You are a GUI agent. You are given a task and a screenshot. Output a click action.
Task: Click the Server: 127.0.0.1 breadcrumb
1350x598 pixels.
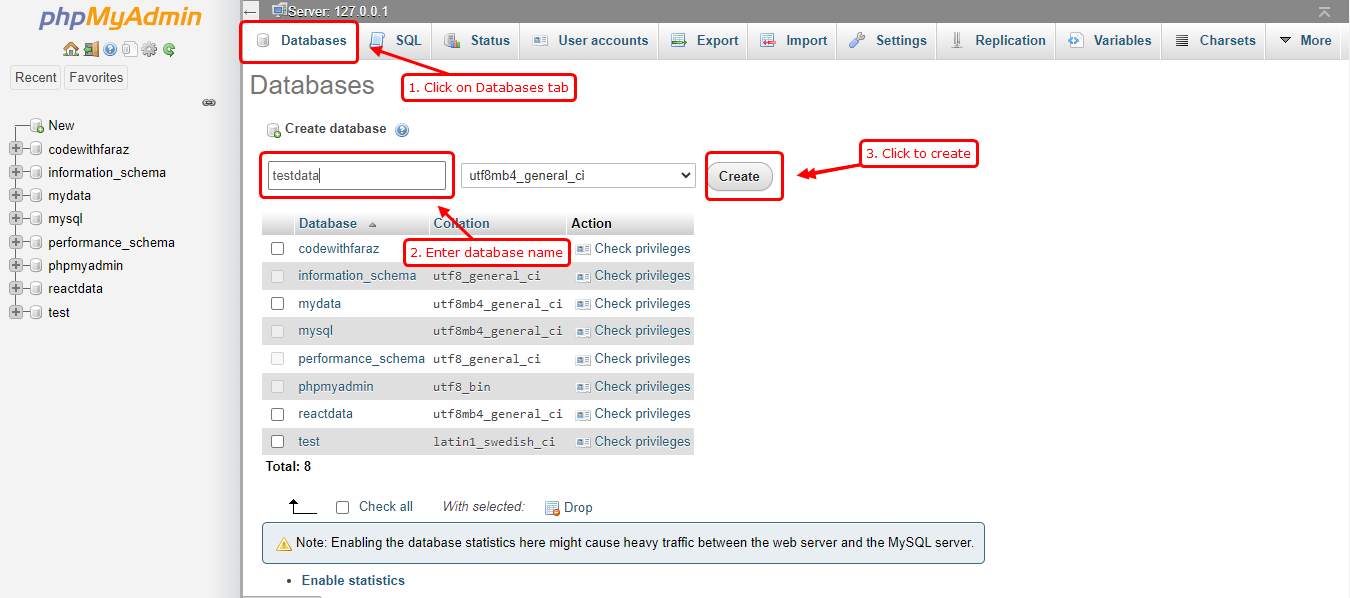coord(338,12)
